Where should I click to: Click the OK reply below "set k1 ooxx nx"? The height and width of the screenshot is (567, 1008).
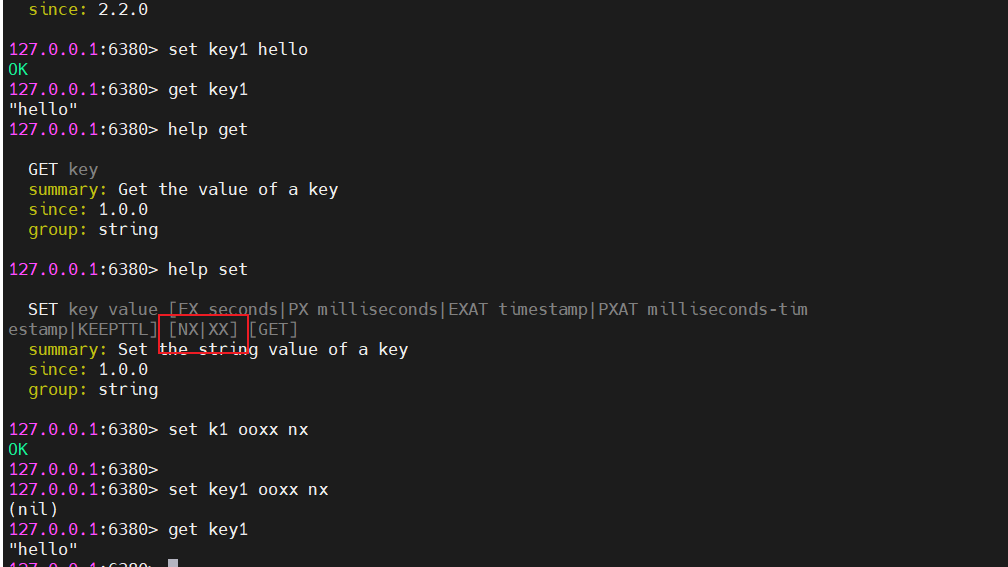point(18,449)
